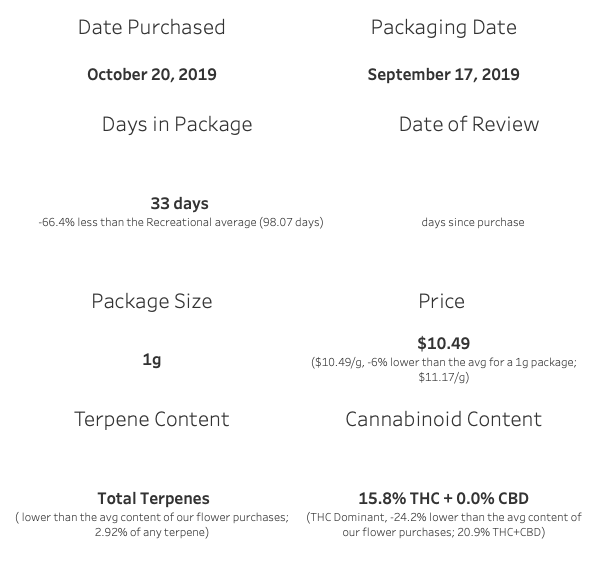
Task: Click the days since purchase label
Action: 473,222
